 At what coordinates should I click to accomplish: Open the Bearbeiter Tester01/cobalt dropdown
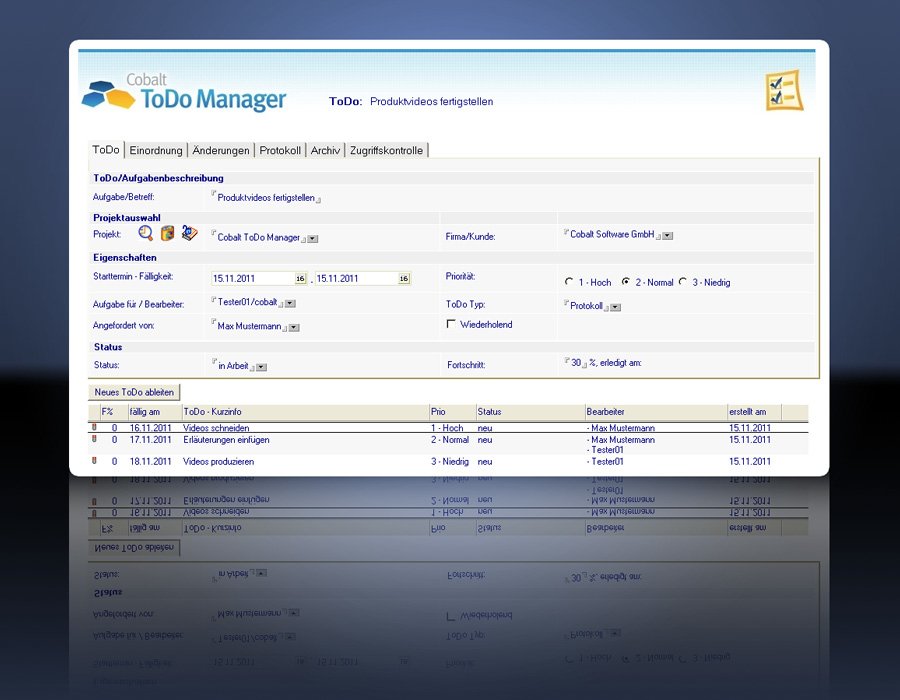pyautogui.click(x=290, y=304)
